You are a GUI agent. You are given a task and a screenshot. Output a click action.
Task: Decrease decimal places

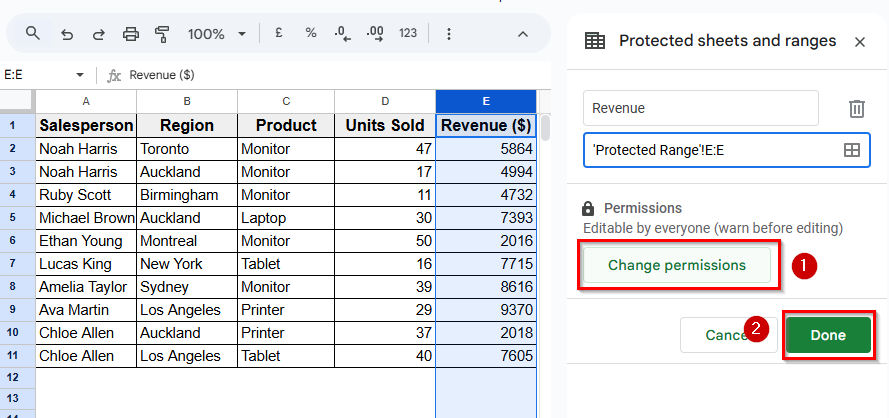pos(343,34)
